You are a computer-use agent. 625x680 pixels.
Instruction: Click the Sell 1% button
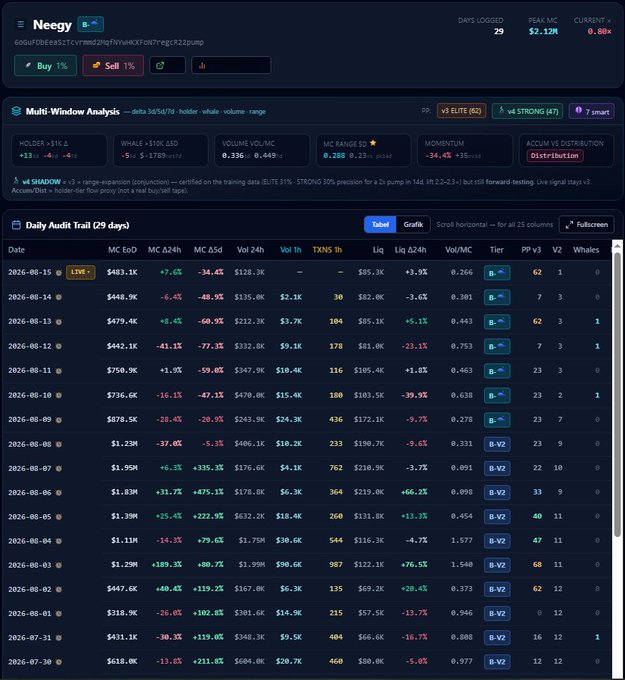(x=113, y=65)
